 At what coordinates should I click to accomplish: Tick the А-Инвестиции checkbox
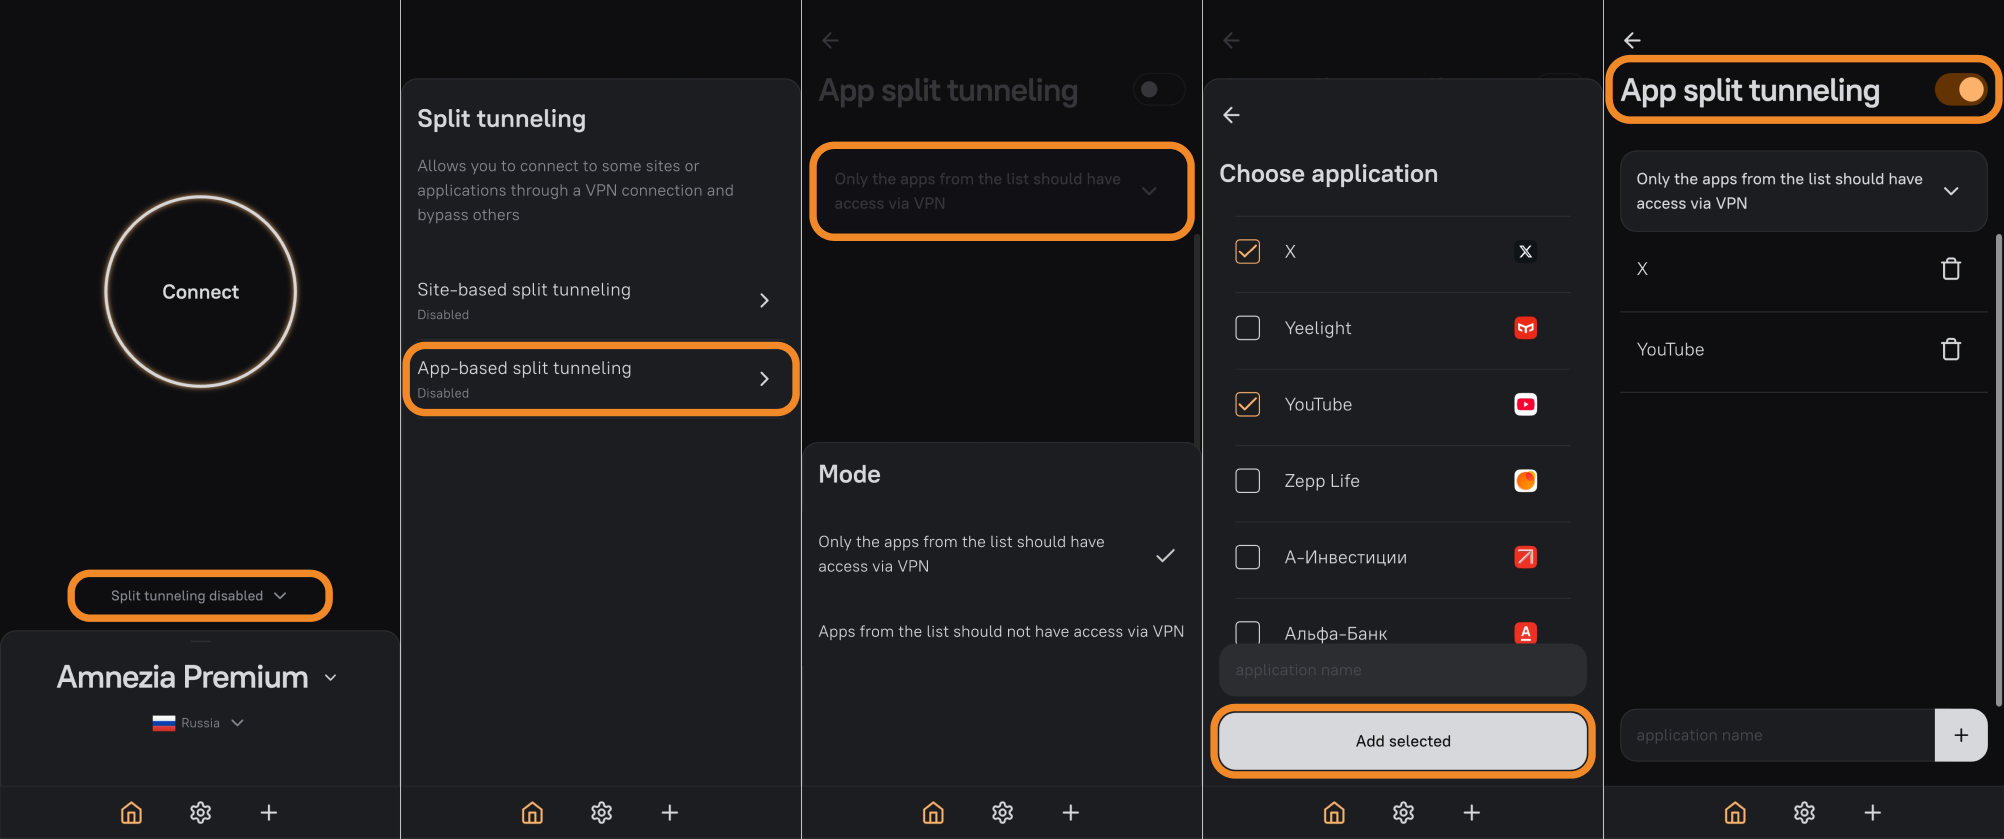[1247, 557]
